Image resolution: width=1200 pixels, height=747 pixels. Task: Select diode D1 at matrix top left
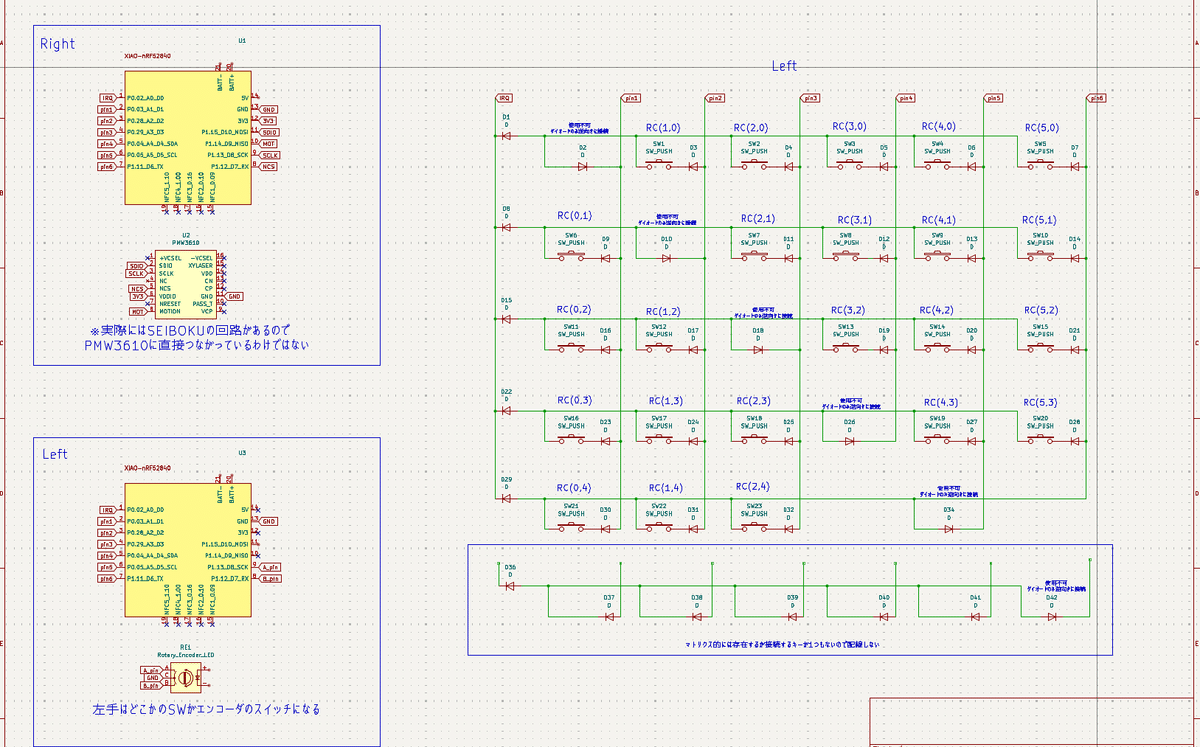(x=505, y=135)
